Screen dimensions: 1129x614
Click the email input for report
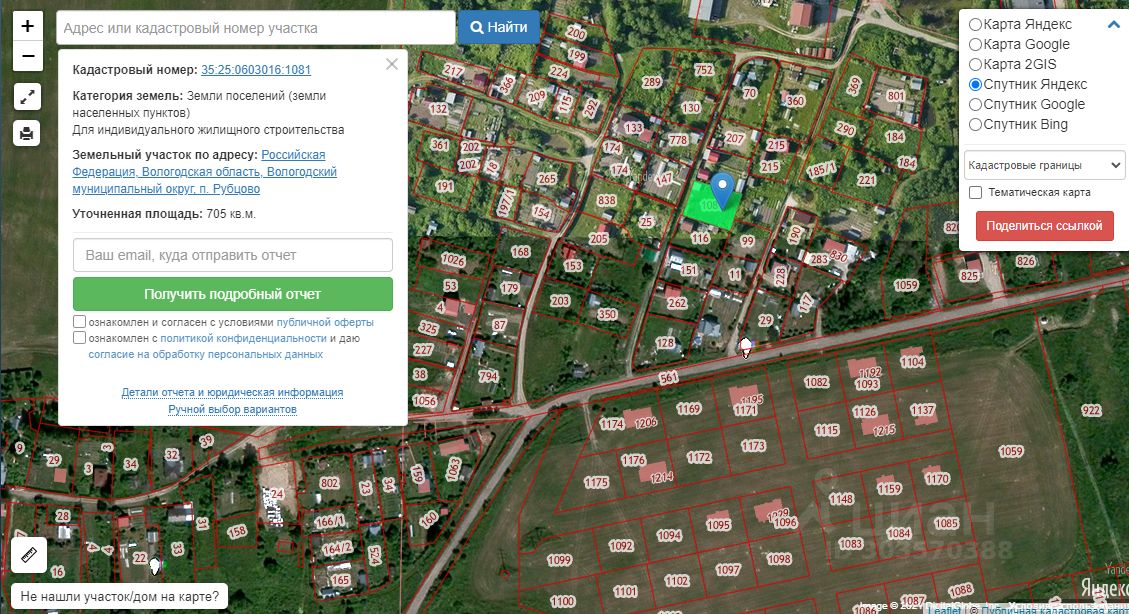click(x=233, y=255)
